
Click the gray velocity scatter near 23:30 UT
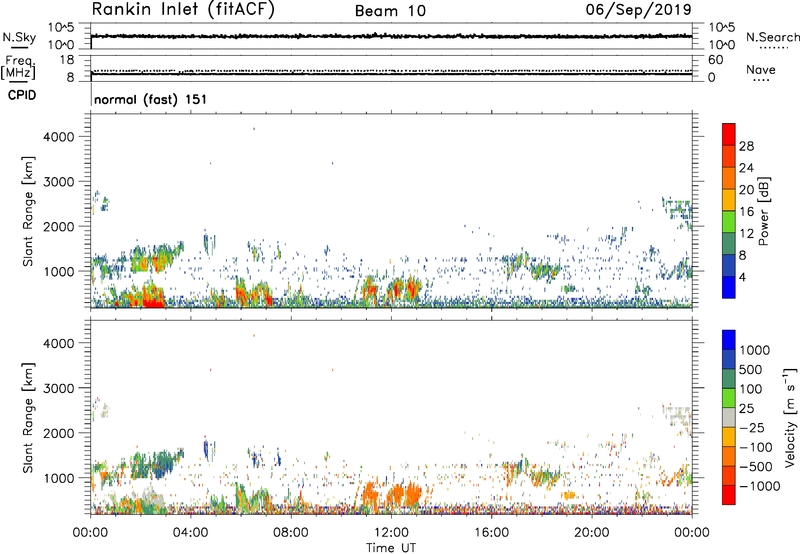coord(680,415)
